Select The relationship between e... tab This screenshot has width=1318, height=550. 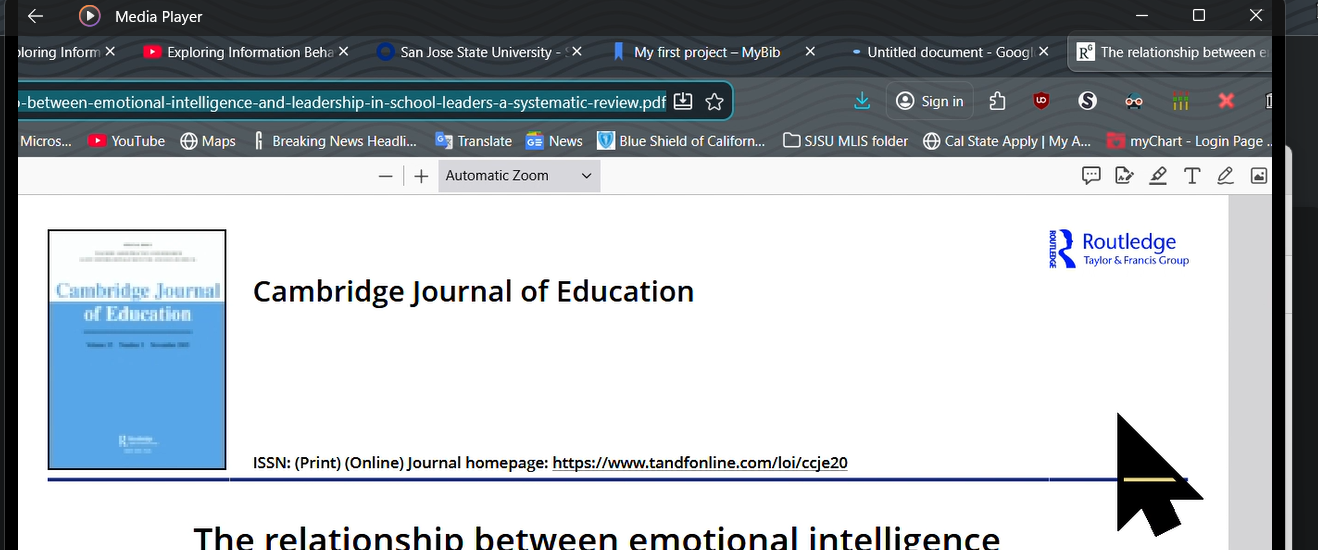pyautogui.click(x=1170, y=52)
